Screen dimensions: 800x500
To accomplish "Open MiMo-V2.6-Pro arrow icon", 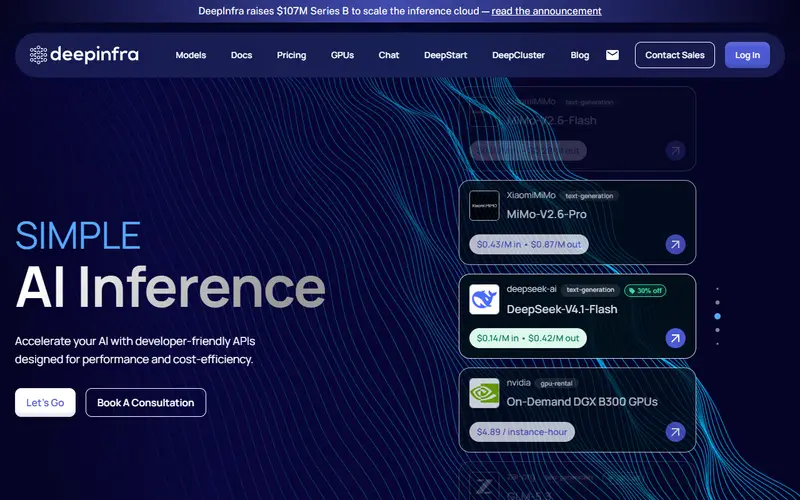I will [x=675, y=244].
